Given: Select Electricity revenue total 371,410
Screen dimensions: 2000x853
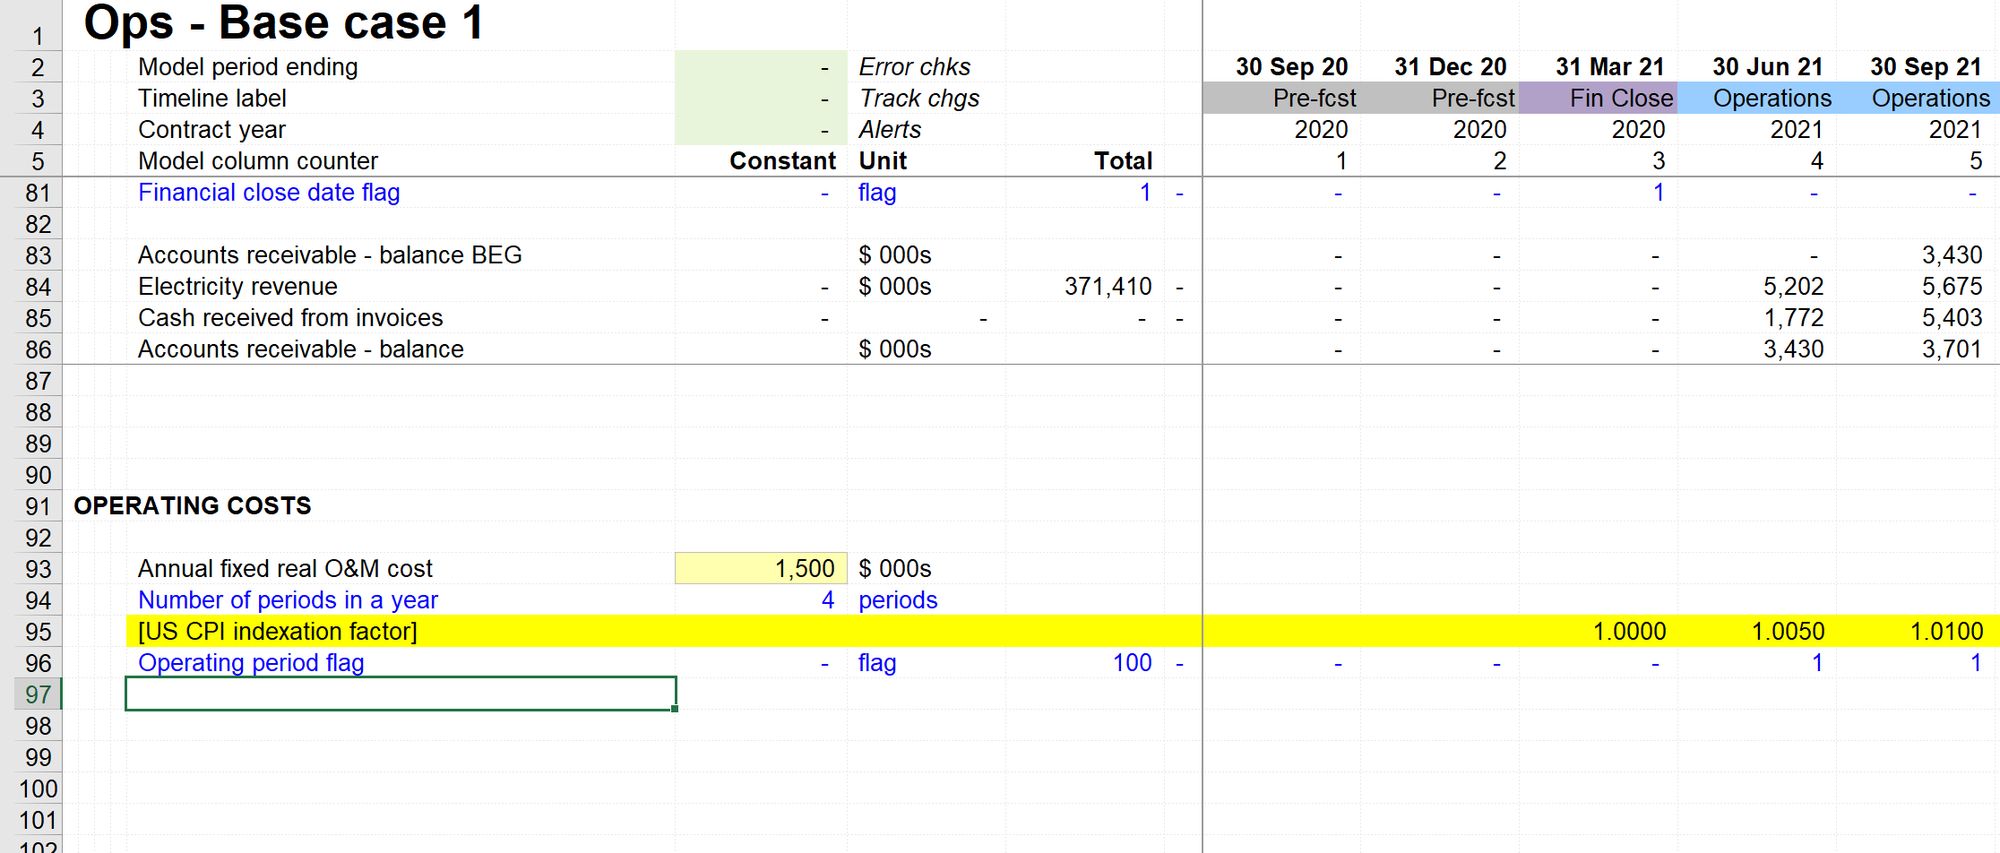Looking at the screenshot, I should coord(1108,286).
